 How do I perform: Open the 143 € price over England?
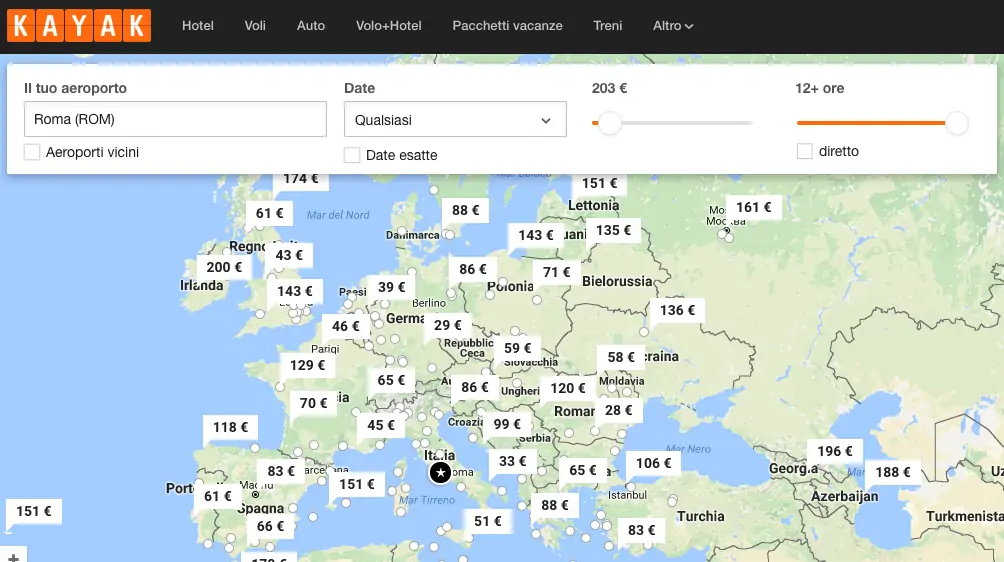(295, 291)
